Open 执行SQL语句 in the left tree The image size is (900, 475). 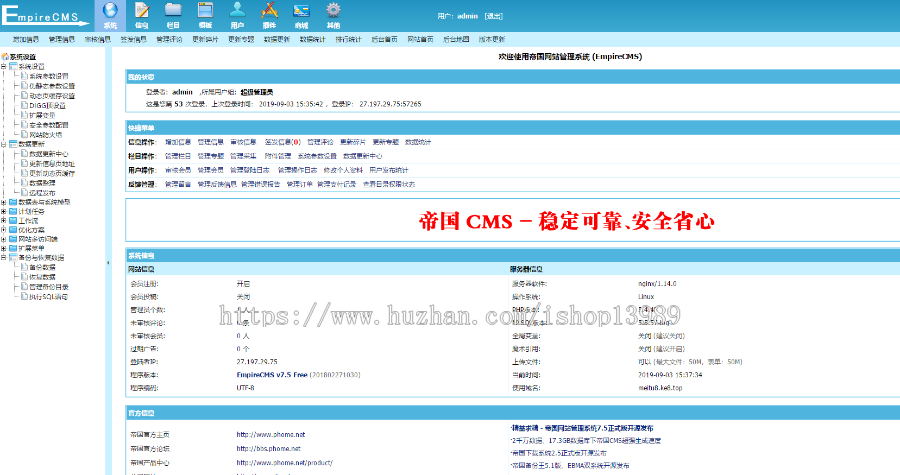49,297
